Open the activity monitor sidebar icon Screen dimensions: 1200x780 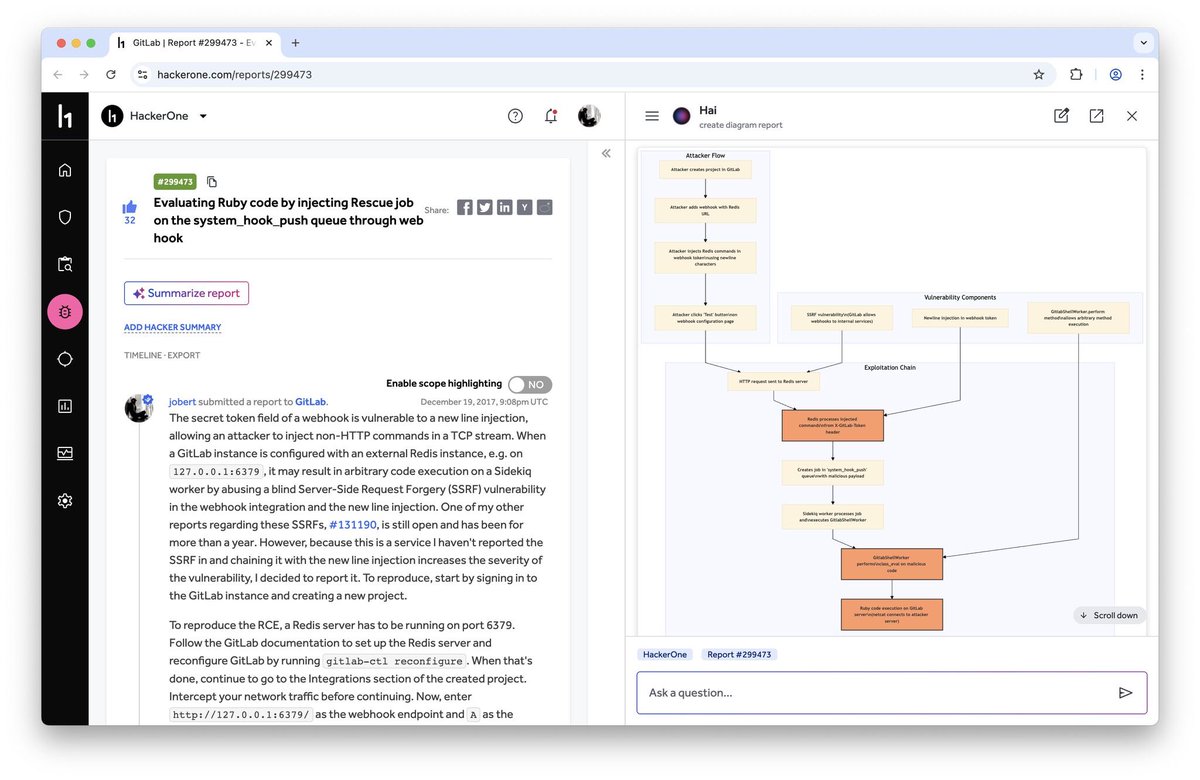65,453
